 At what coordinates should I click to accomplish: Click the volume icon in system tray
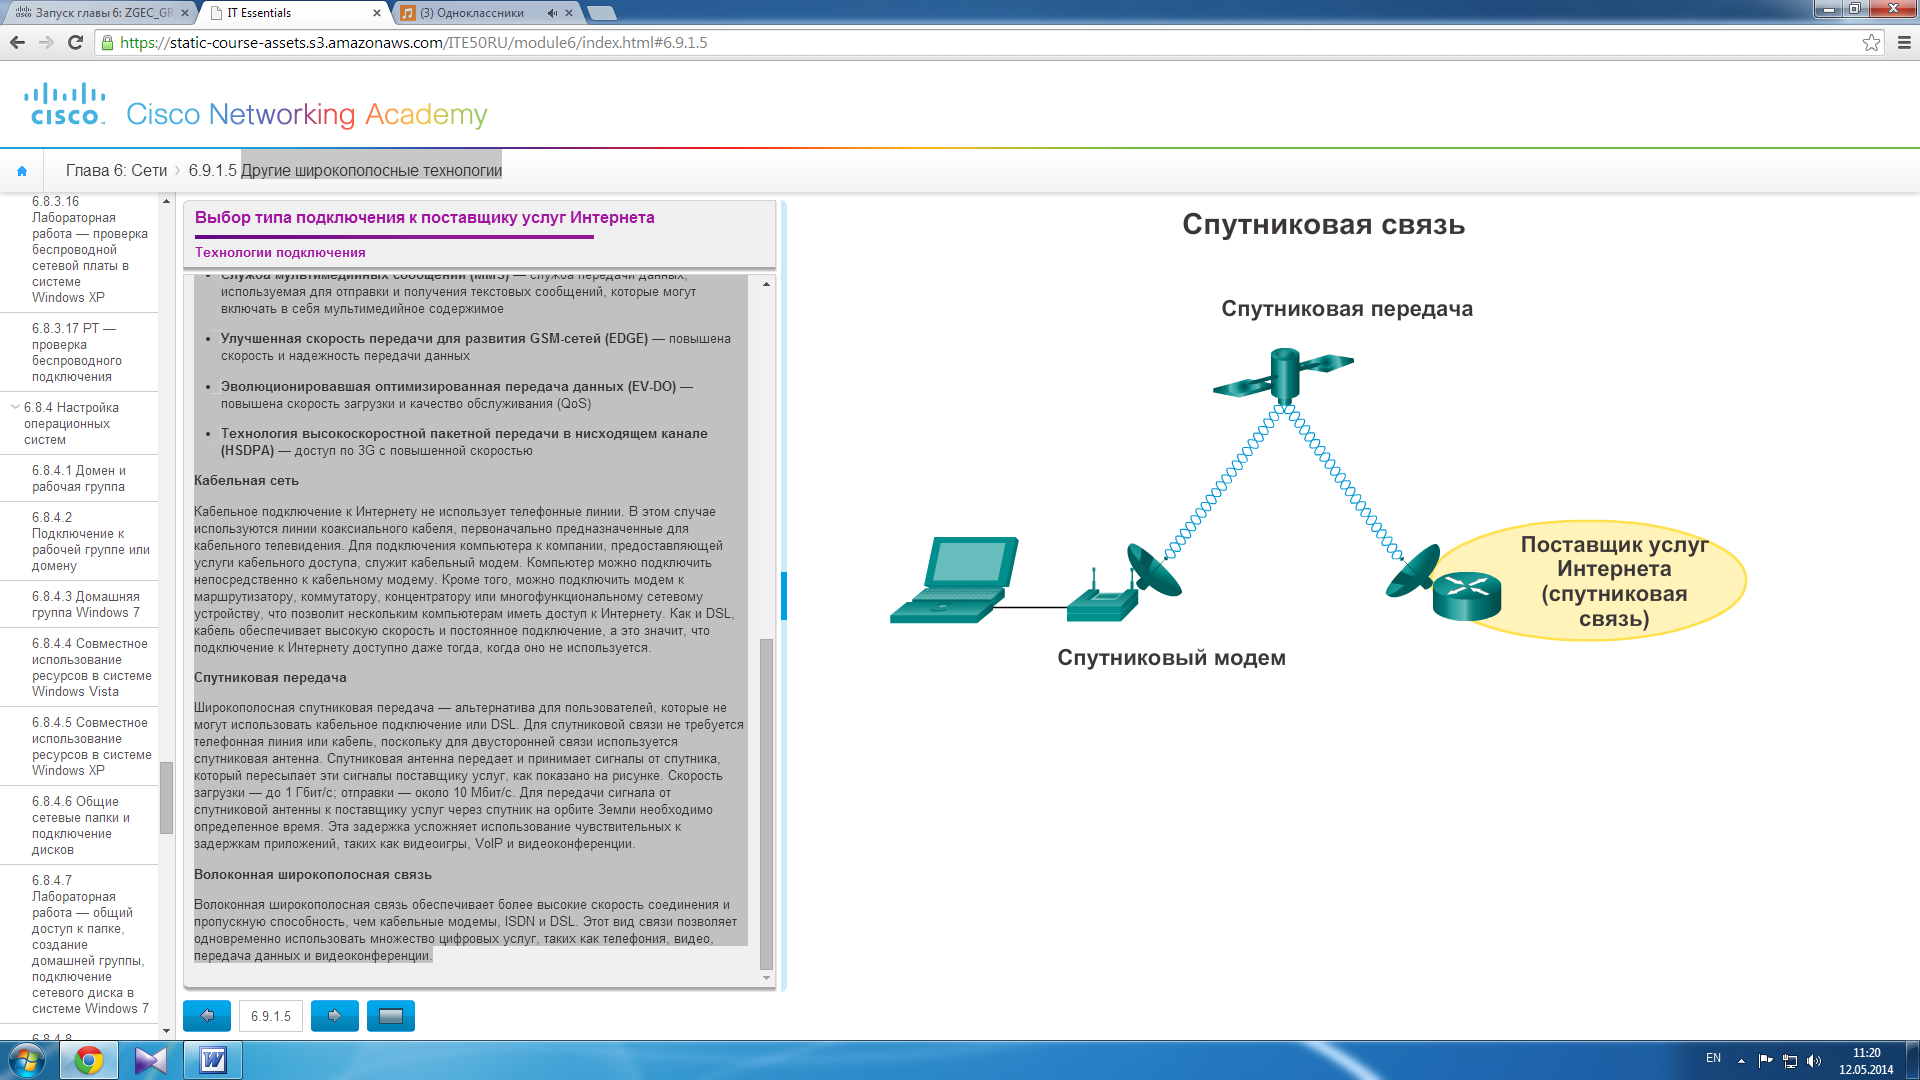[x=1814, y=1060]
